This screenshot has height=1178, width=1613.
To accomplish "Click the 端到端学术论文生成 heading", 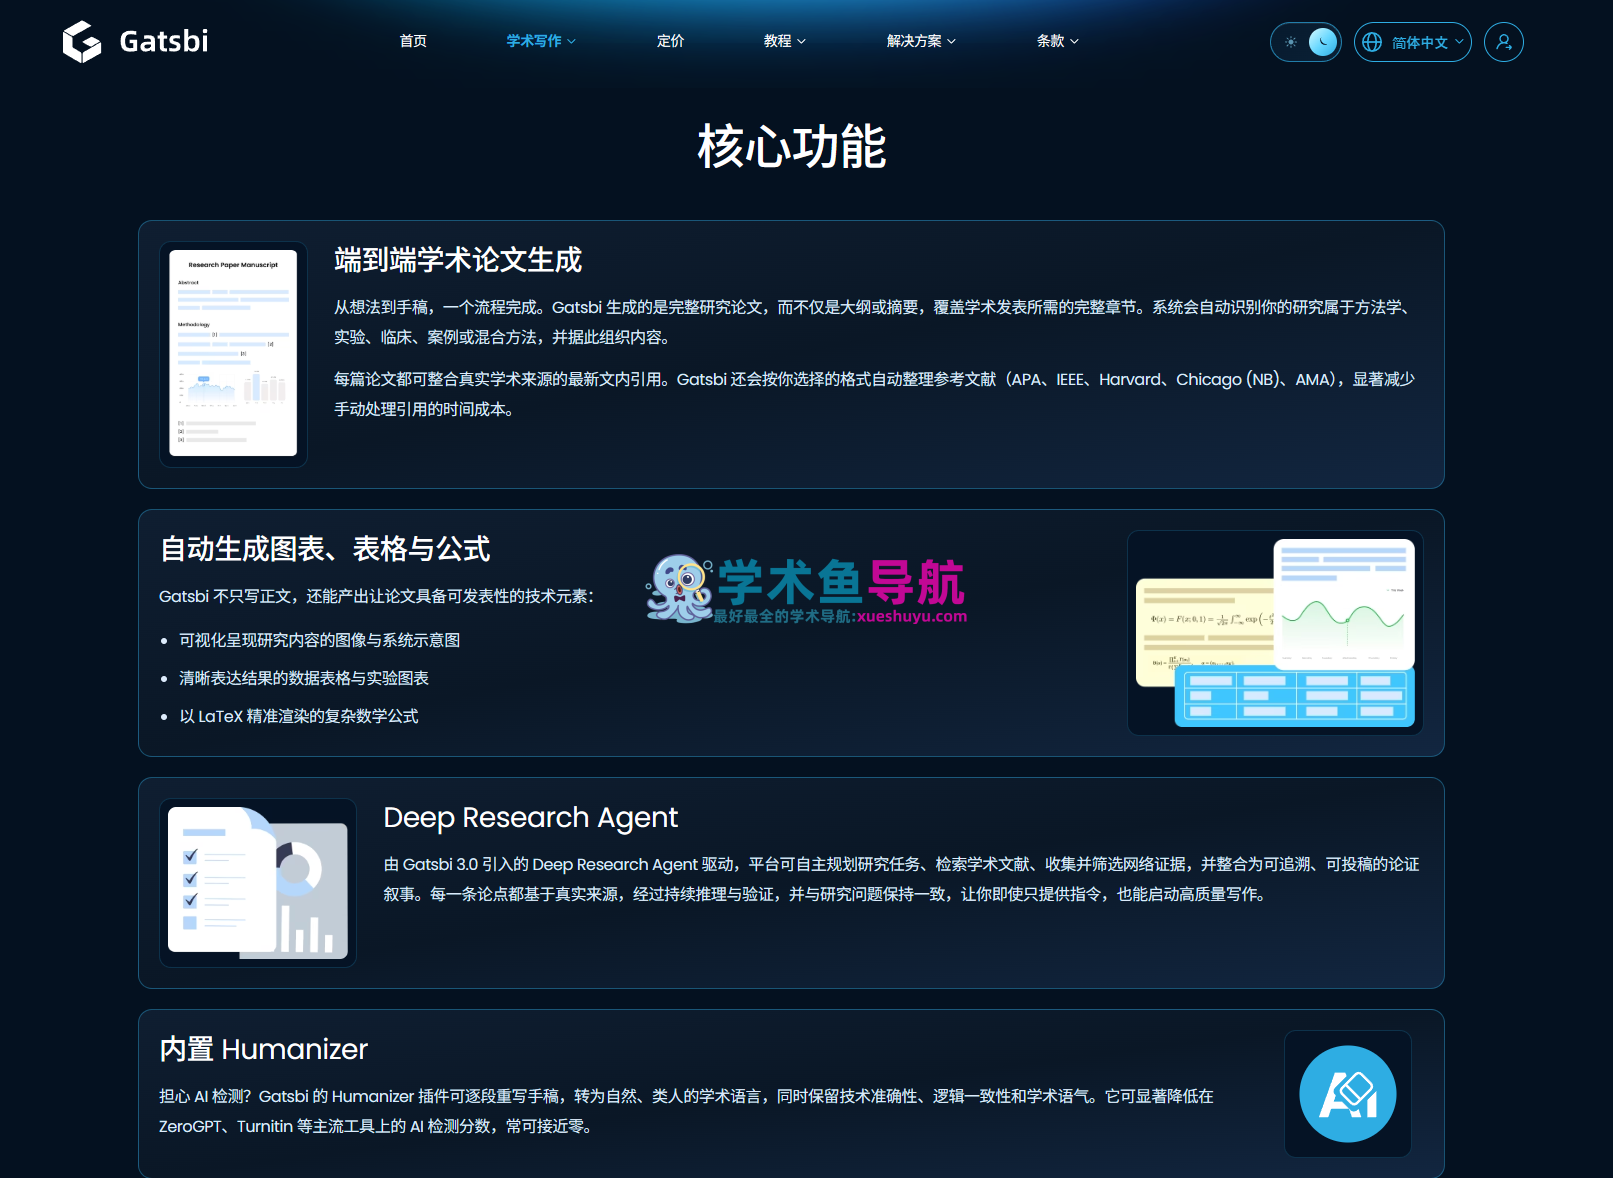I will click(458, 260).
